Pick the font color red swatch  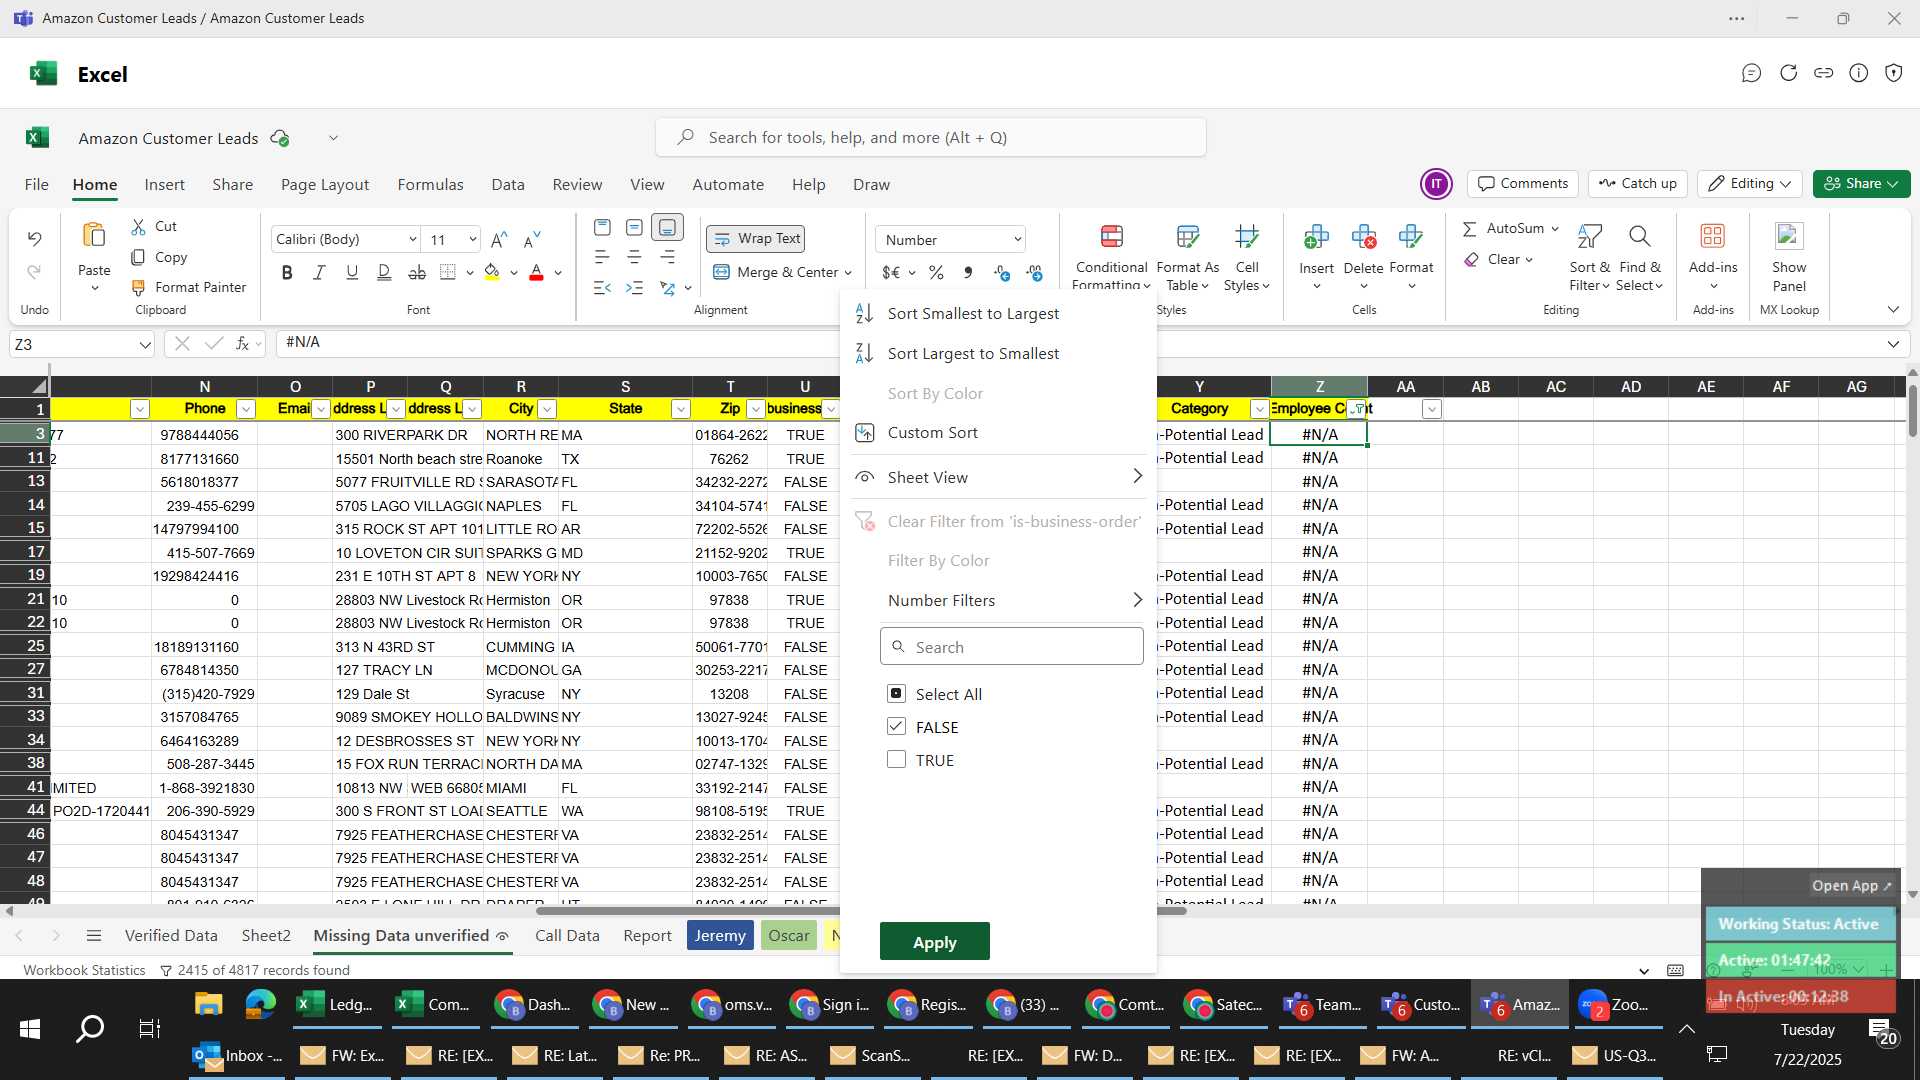536,272
